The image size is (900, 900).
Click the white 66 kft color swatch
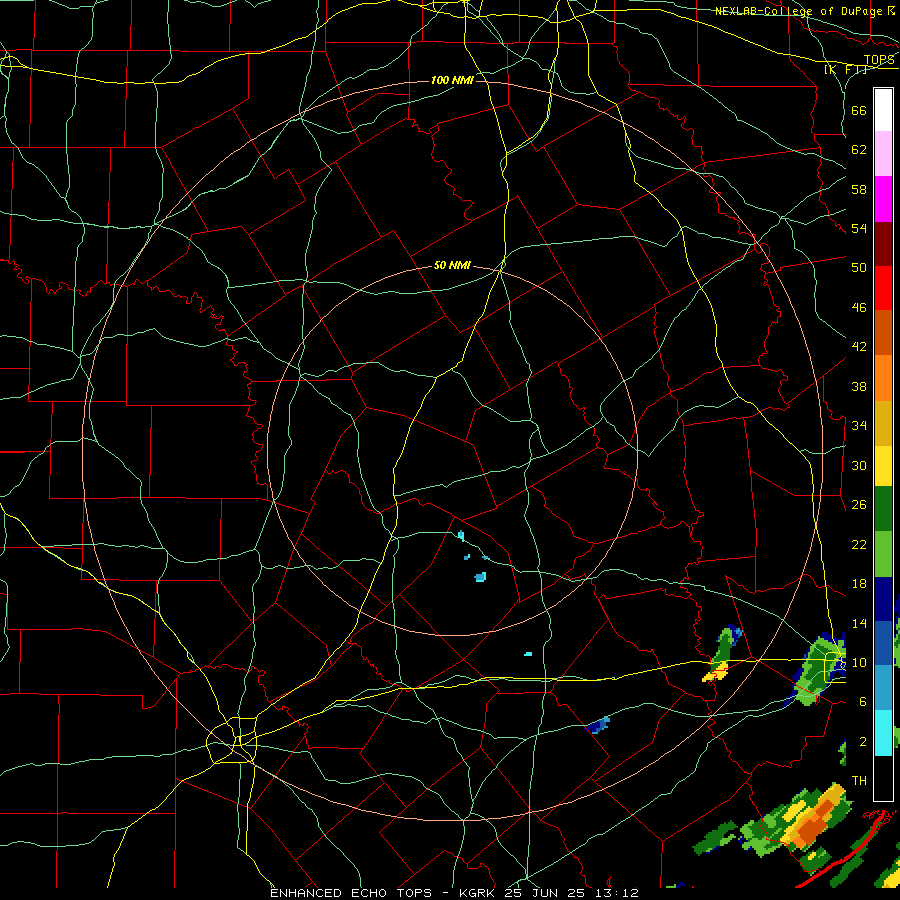(883, 110)
